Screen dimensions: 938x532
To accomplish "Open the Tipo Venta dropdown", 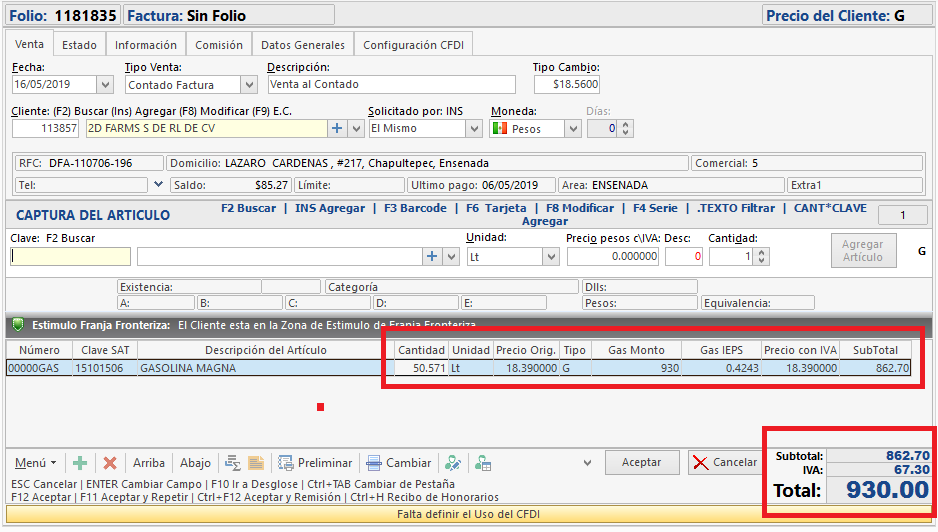I will pyautogui.click(x=248, y=85).
